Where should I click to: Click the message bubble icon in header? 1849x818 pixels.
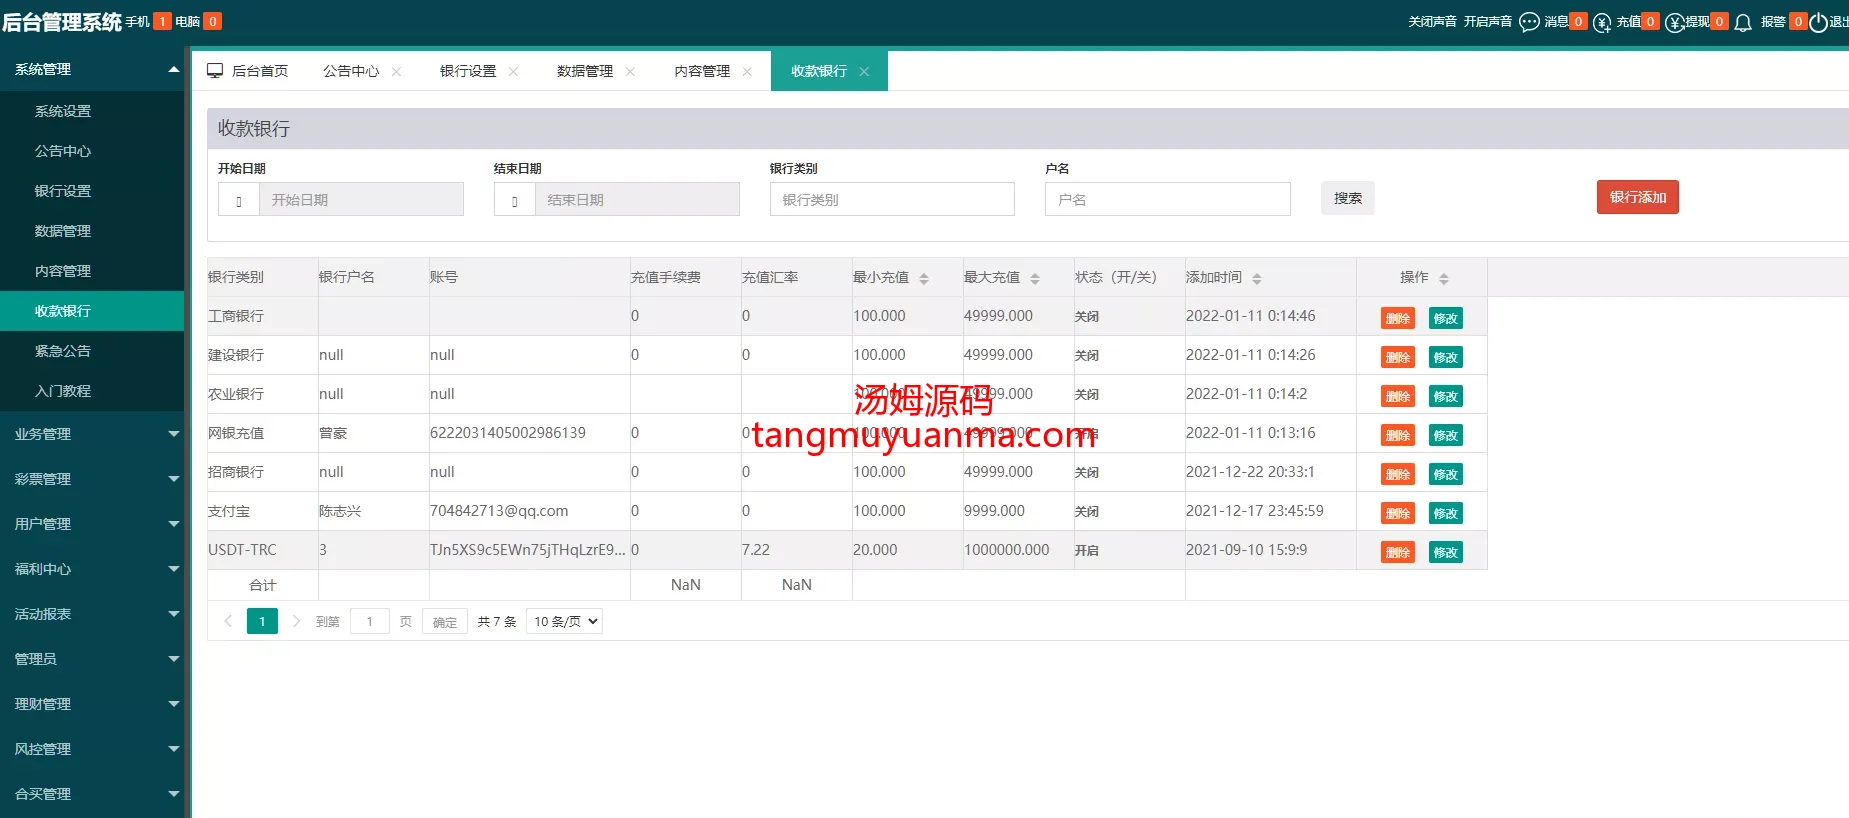point(1529,22)
